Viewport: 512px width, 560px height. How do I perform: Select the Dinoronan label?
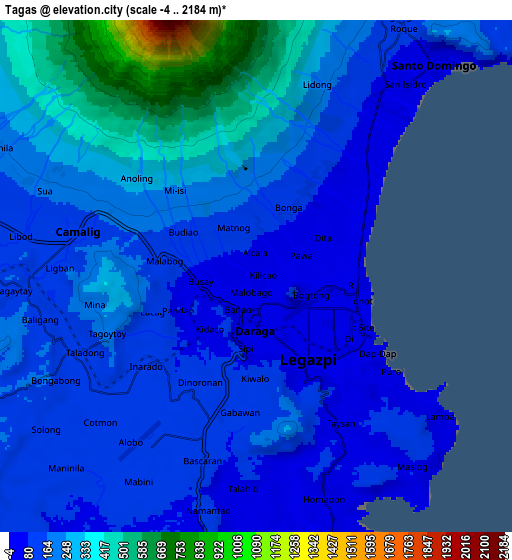[200, 383]
